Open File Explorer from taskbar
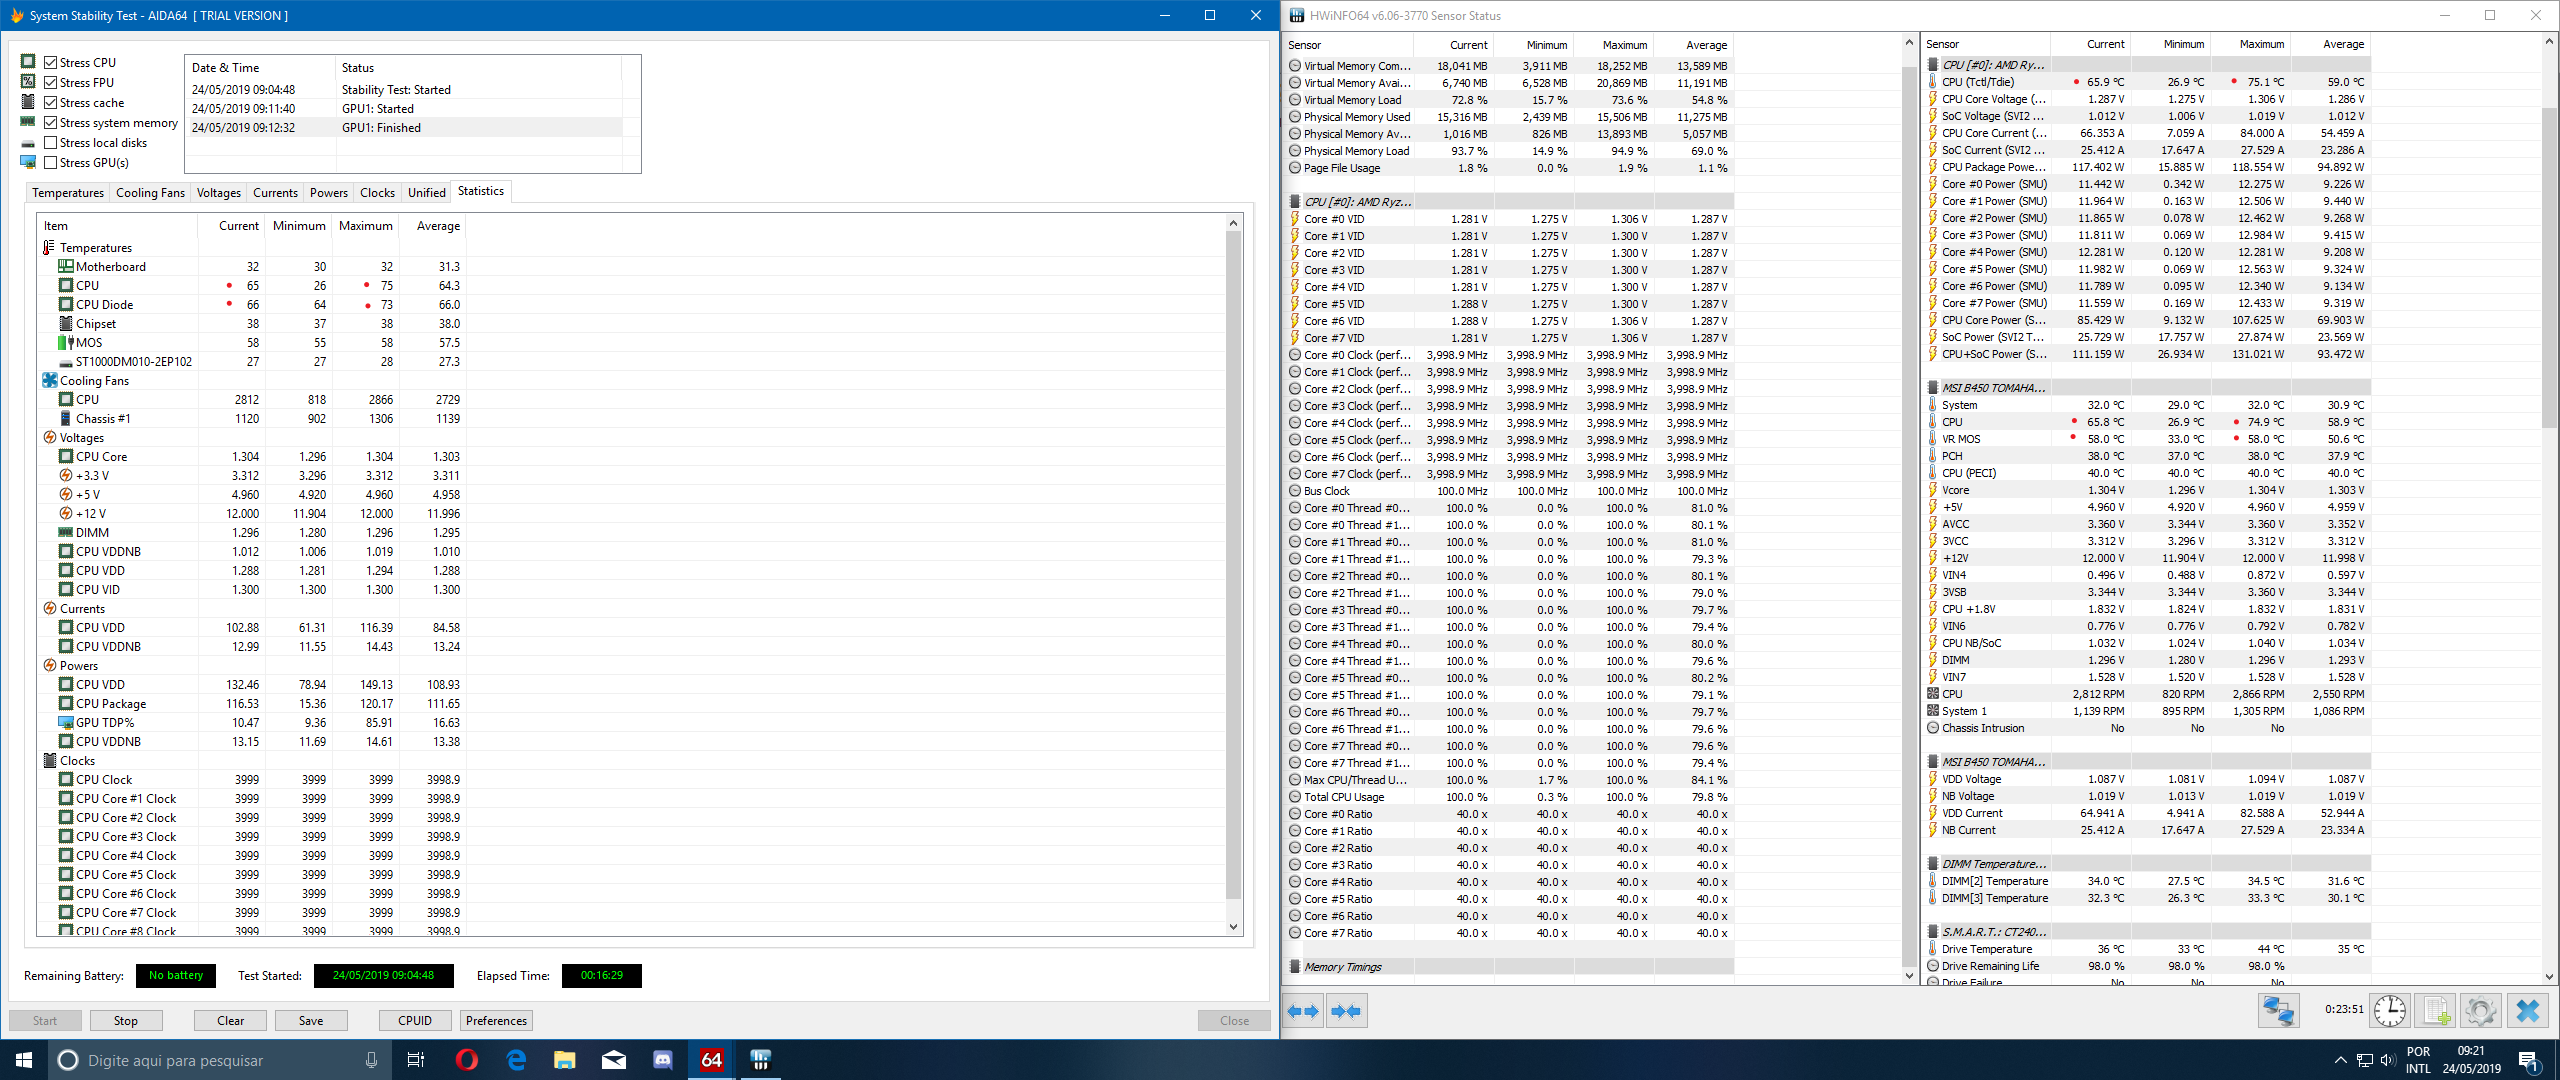 click(x=565, y=1060)
